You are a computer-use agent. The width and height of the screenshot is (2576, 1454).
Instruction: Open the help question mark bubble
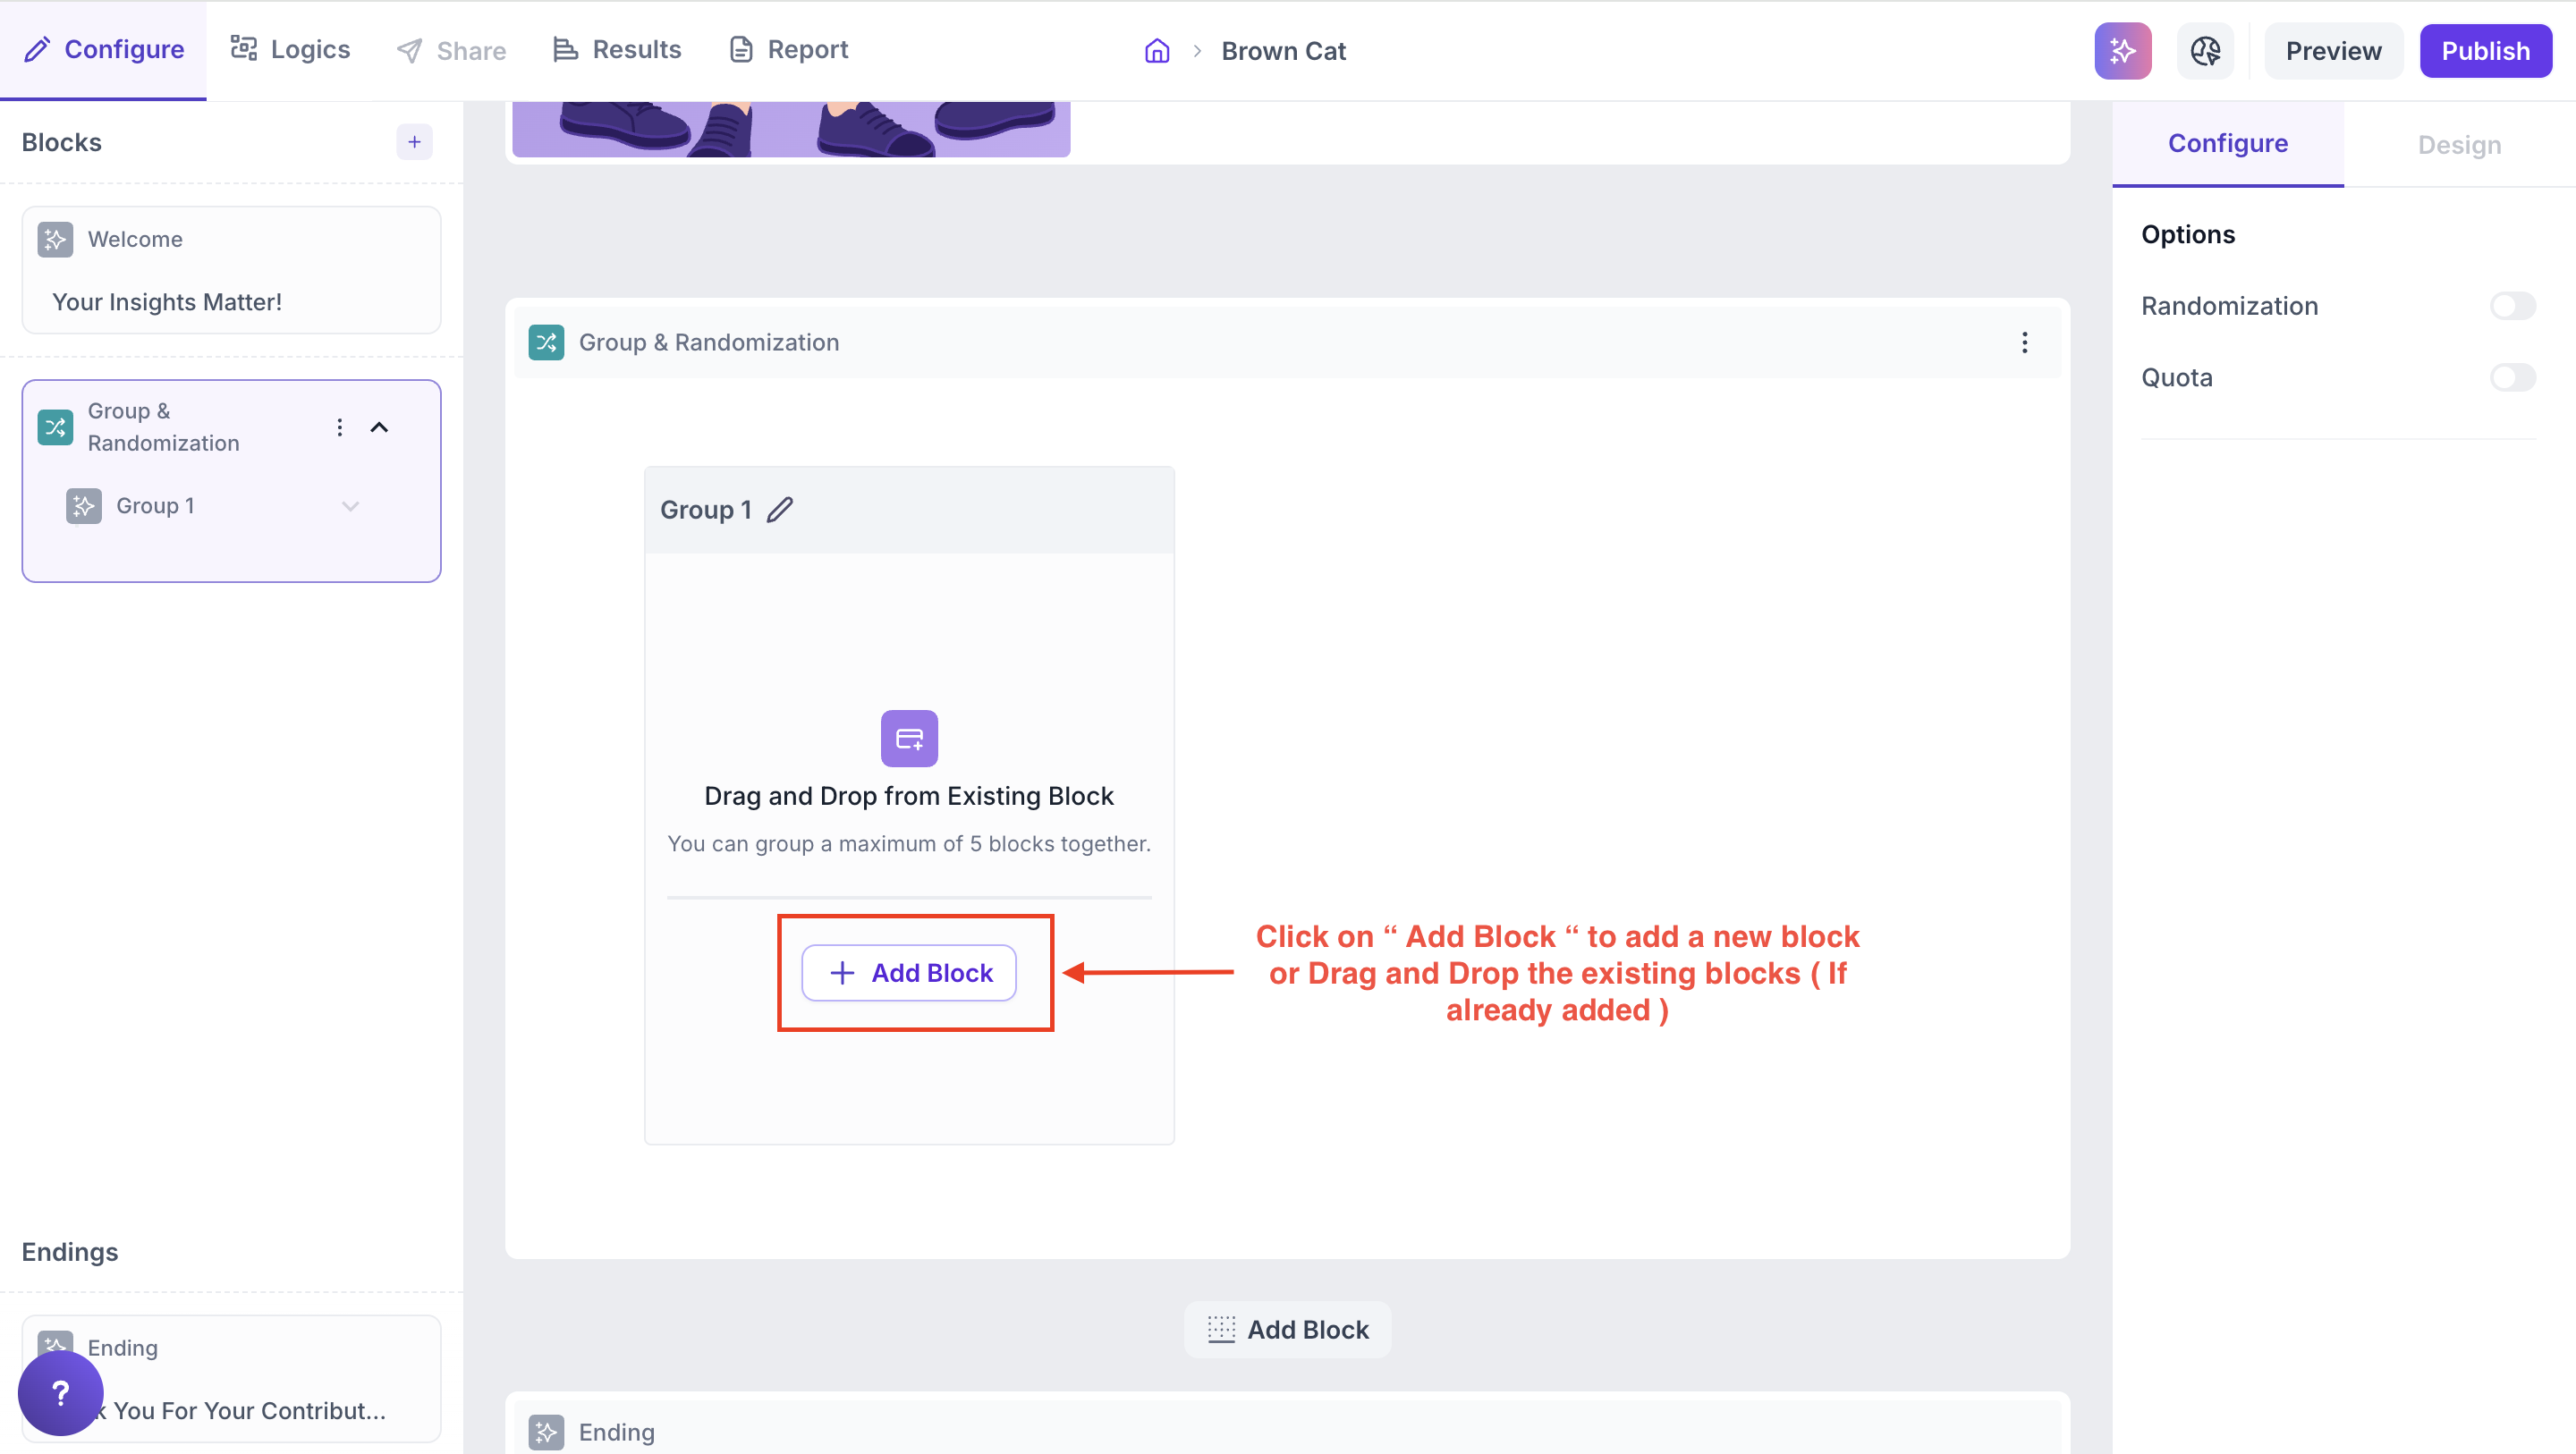point(60,1392)
